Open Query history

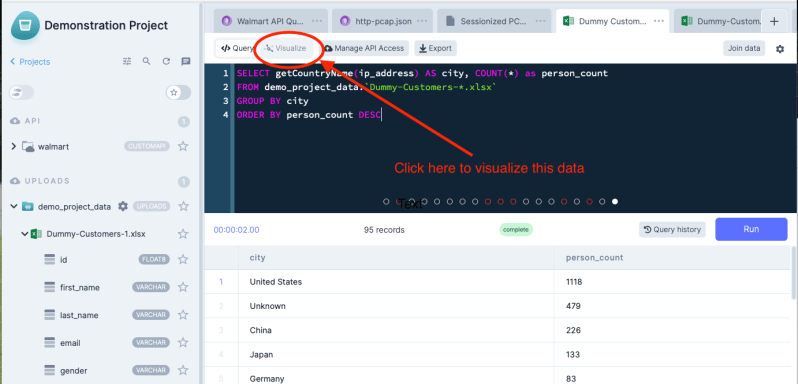pos(672,229)
